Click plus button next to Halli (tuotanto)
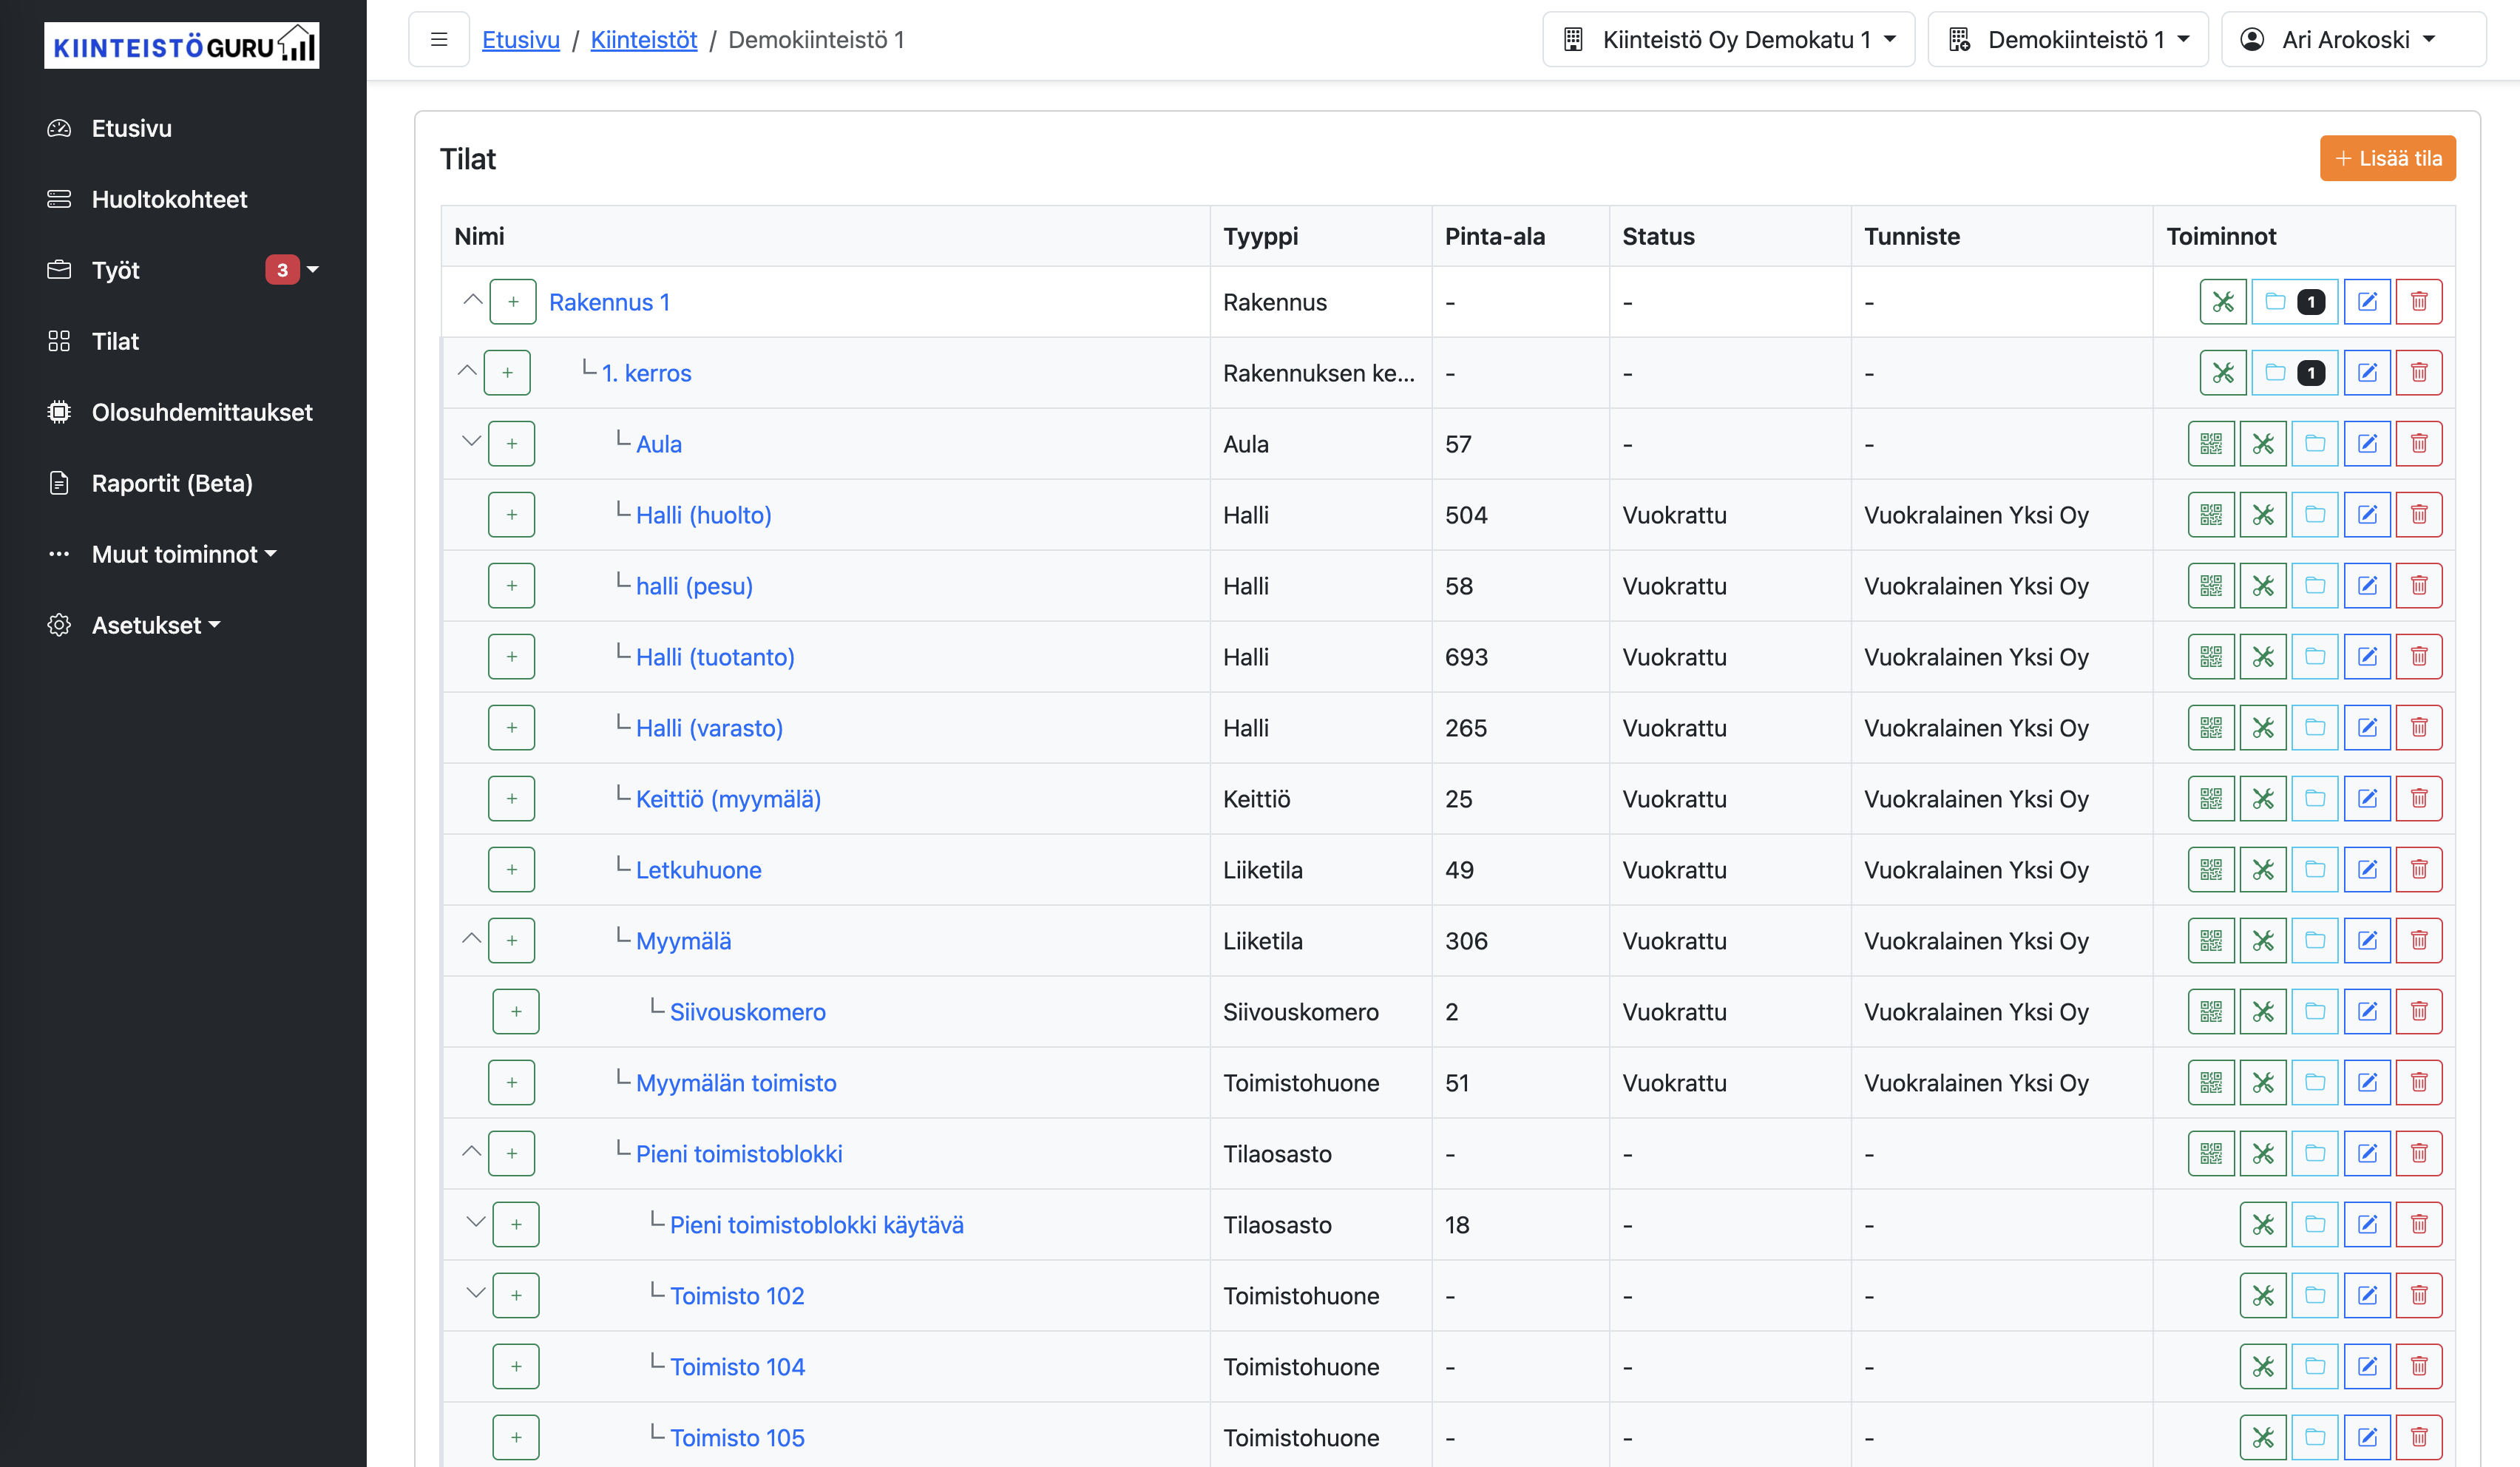This screenshot has height=1467, width=2520. click(511, 656)
